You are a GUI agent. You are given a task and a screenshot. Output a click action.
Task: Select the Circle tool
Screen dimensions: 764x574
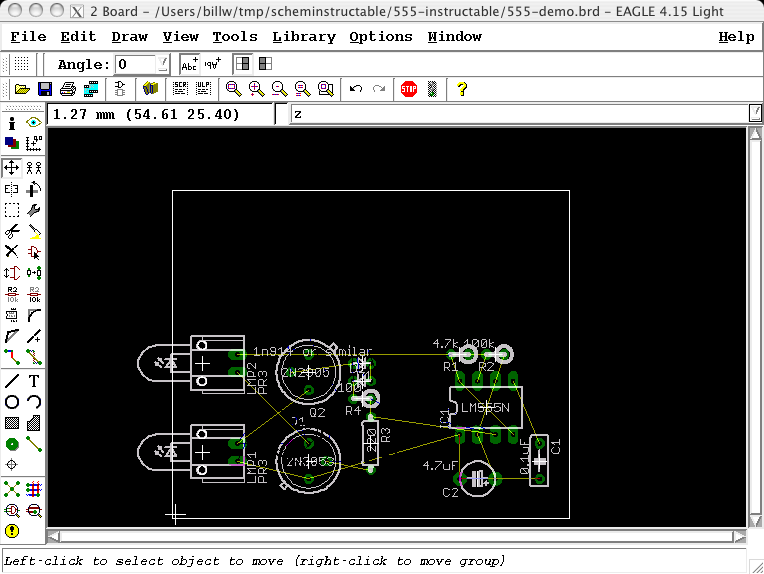12,402
